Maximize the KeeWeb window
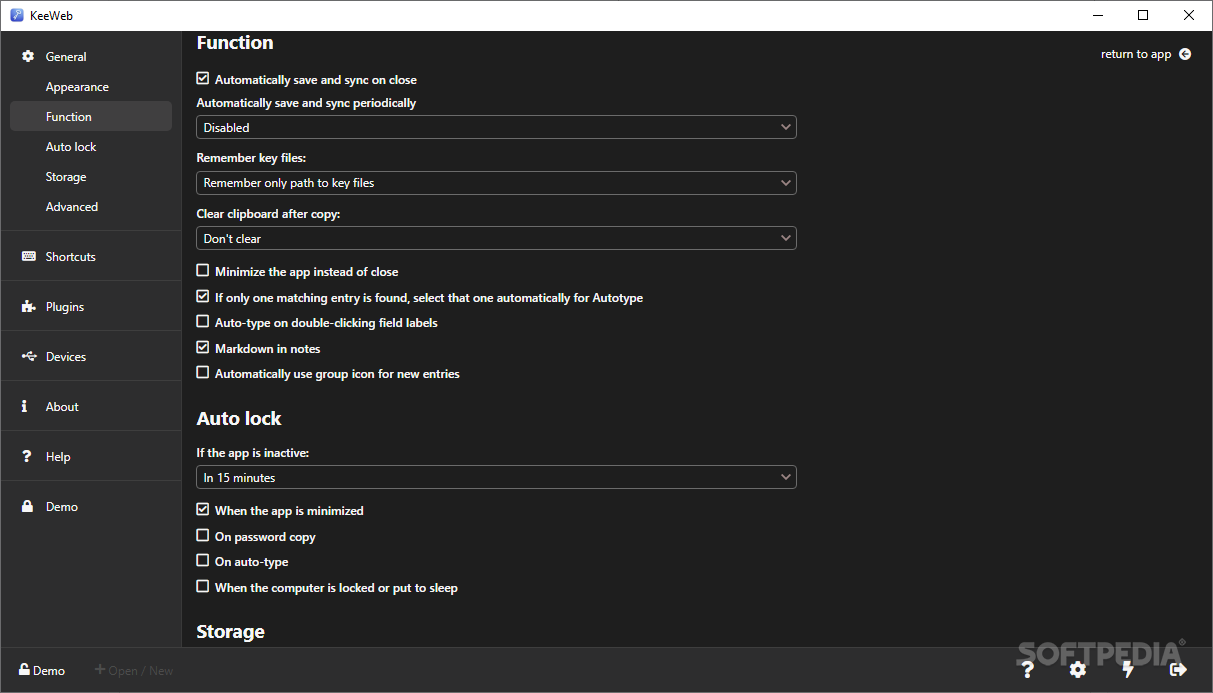Viewport: 1213px width, 693px height. tap(1143, 15)
